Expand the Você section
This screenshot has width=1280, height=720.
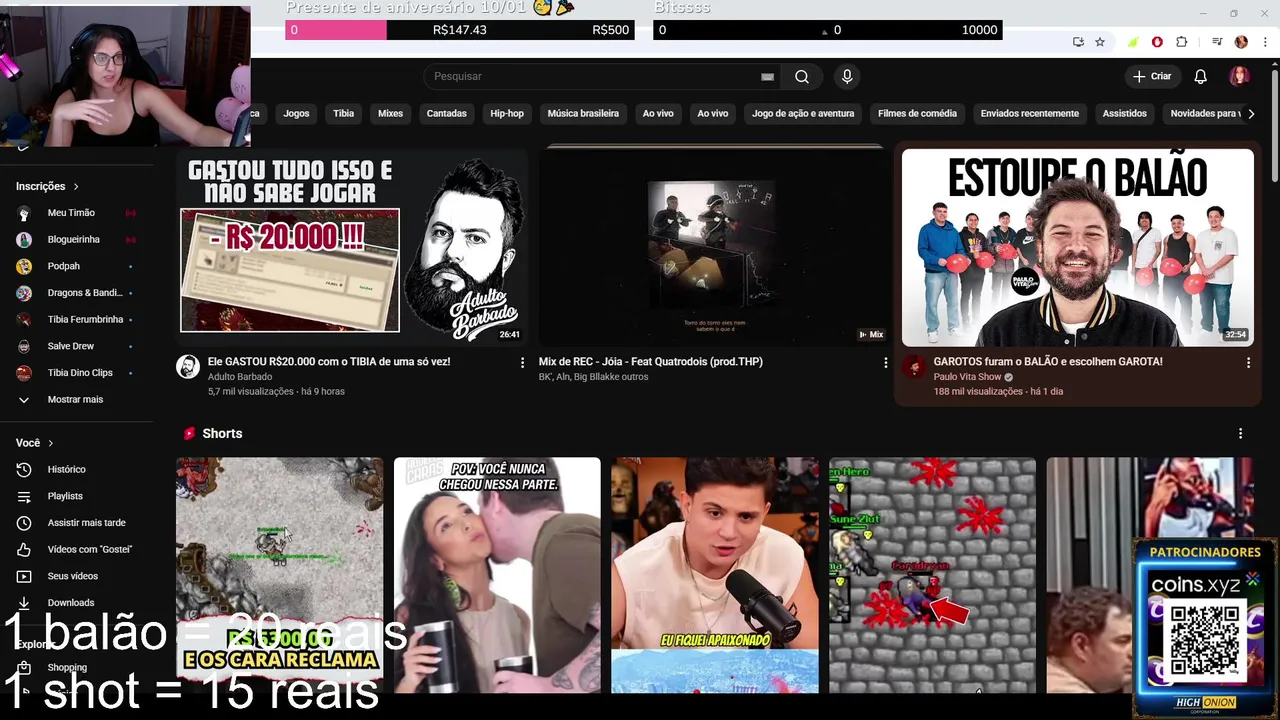35,443
